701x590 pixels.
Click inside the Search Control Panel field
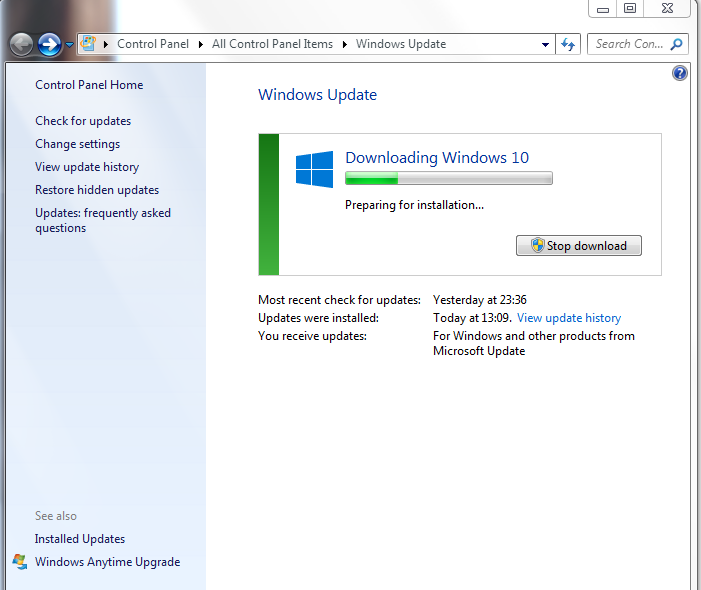click(x=628, y=44)
